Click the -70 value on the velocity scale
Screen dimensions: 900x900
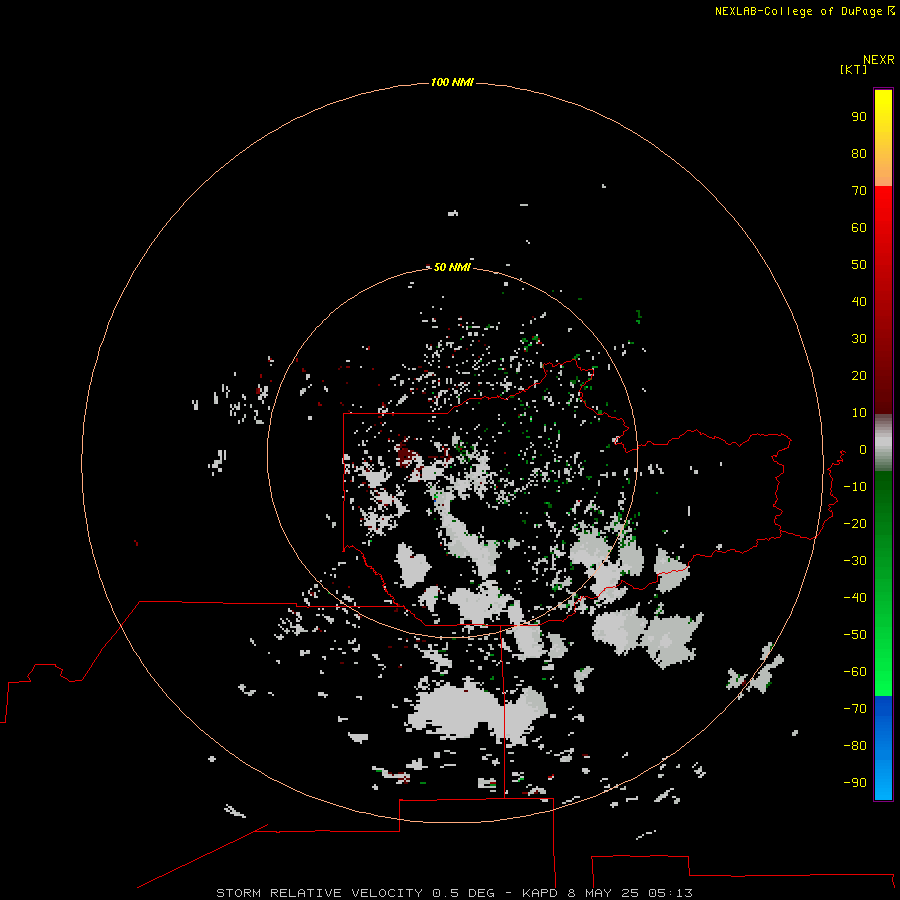pos(855,709)
